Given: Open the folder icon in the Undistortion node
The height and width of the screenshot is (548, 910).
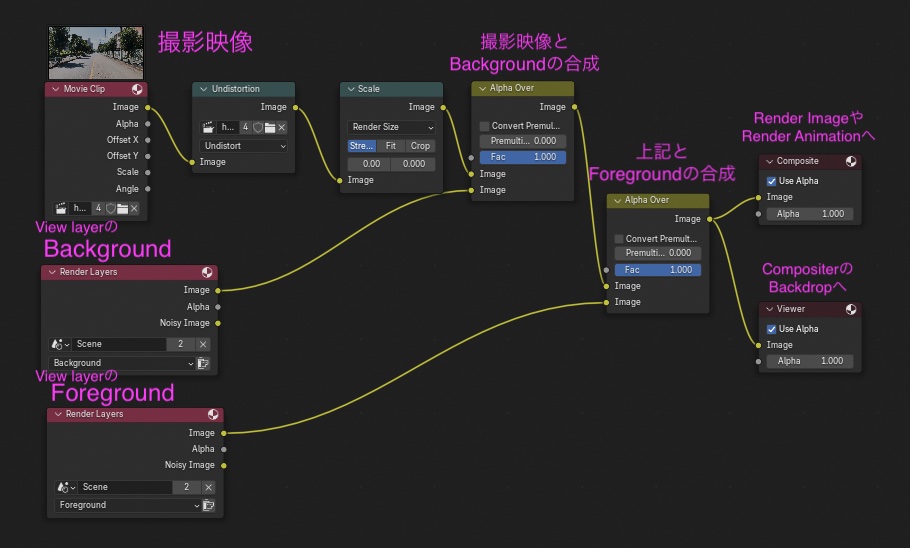Looking at the screenshot, I should 270,127.
